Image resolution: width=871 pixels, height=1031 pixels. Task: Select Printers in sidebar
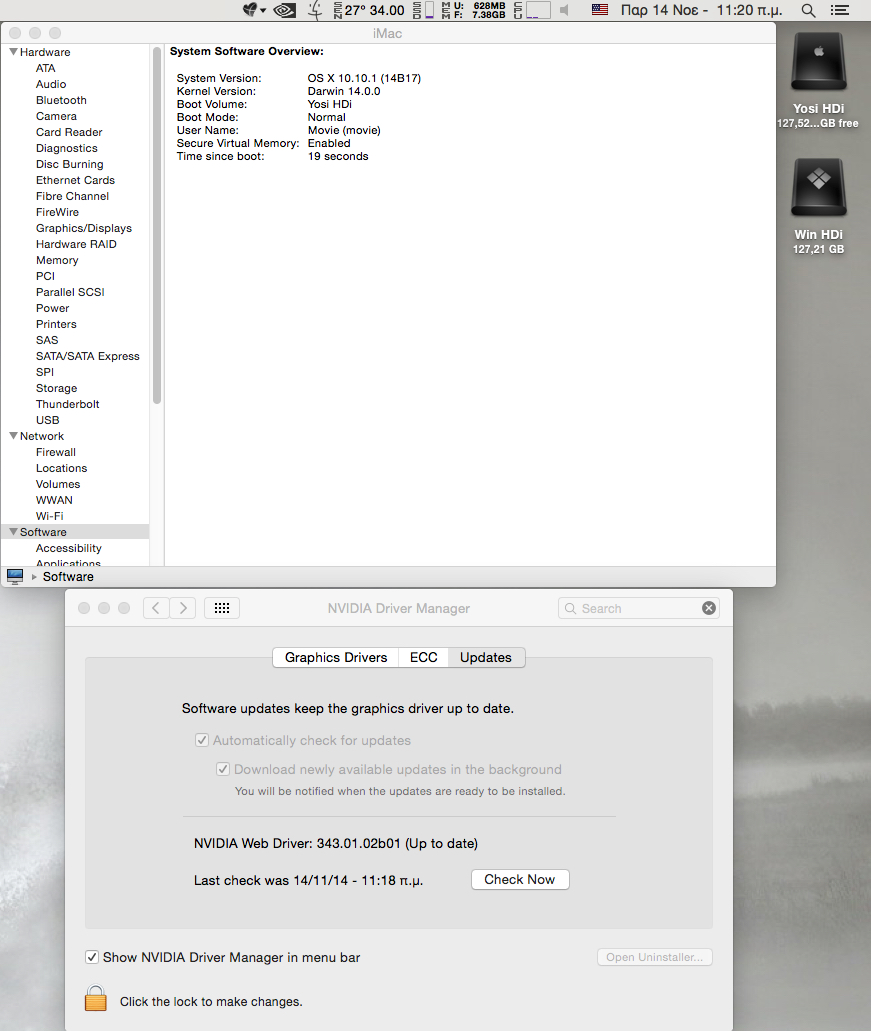pos(56,324)
